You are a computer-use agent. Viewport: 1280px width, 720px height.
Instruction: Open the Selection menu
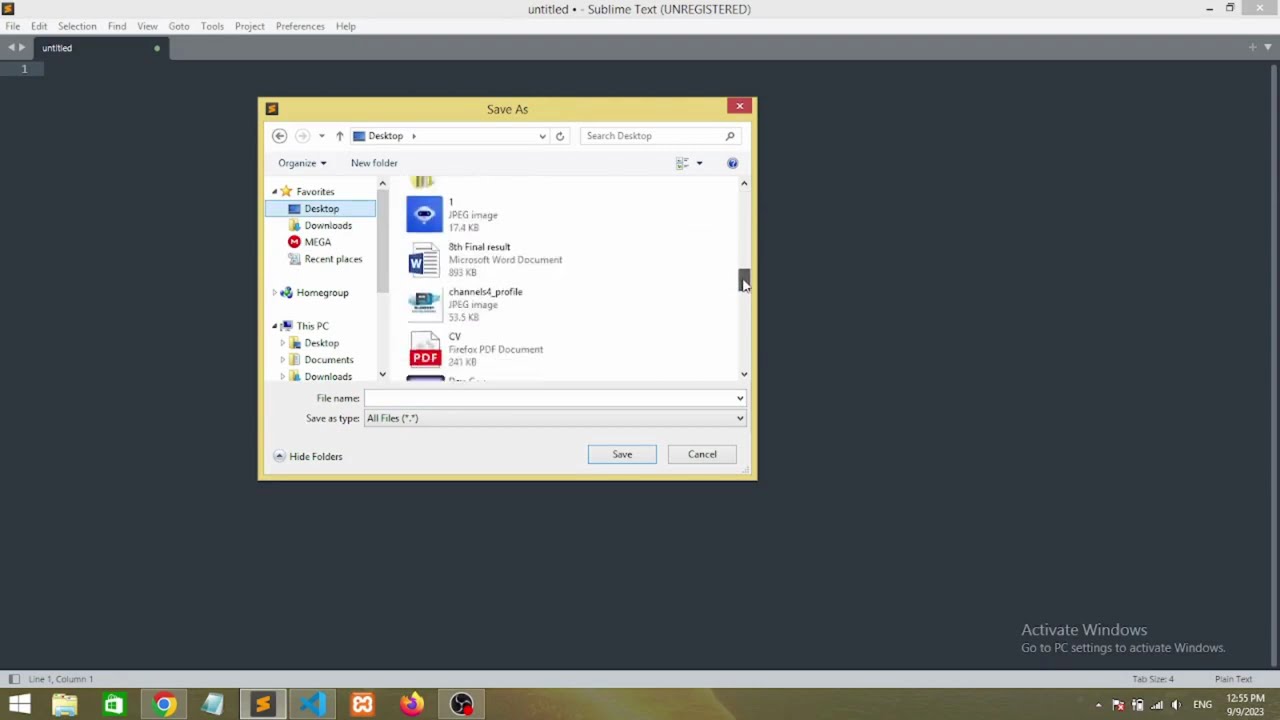click(x=77, y=26)
